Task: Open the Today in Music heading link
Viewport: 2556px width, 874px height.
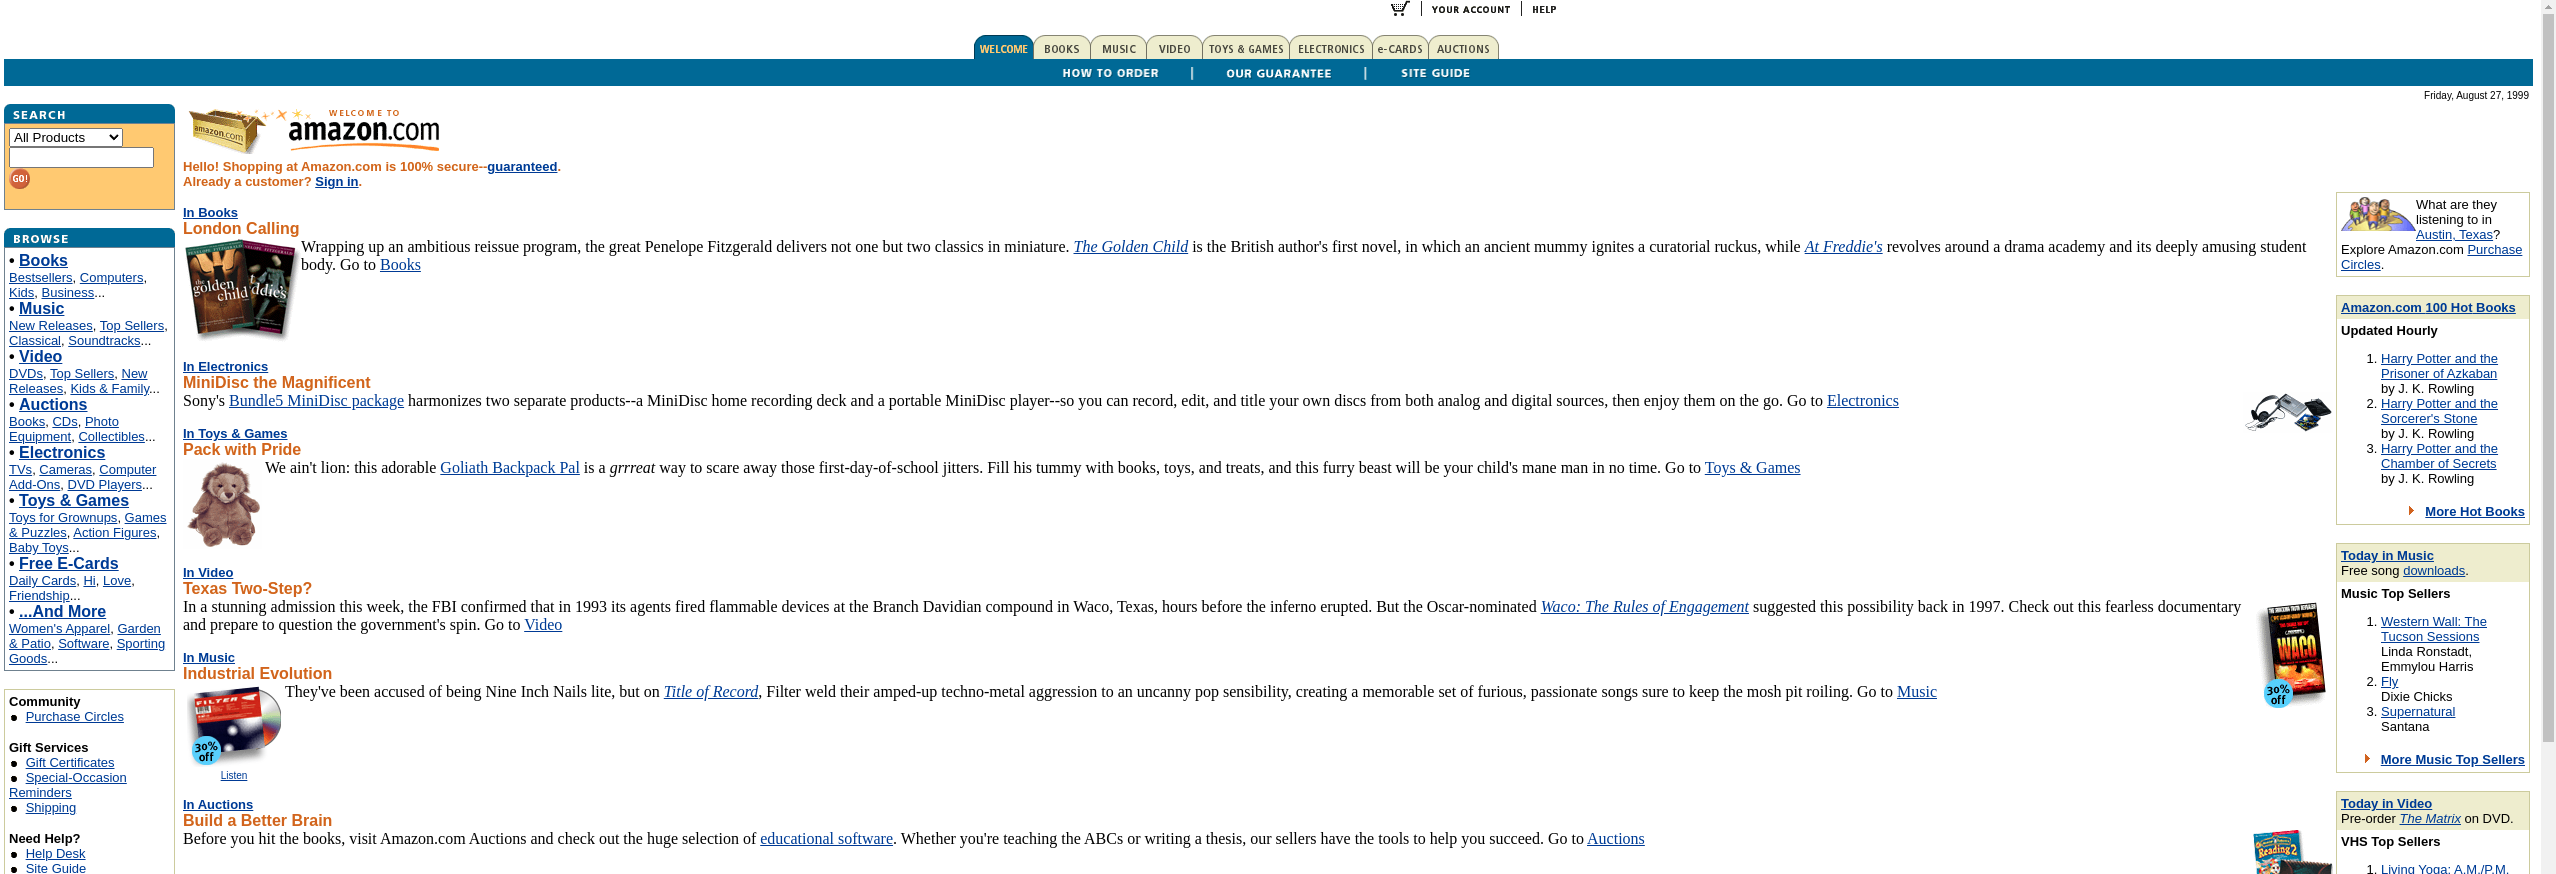Action: point(2387,556)
